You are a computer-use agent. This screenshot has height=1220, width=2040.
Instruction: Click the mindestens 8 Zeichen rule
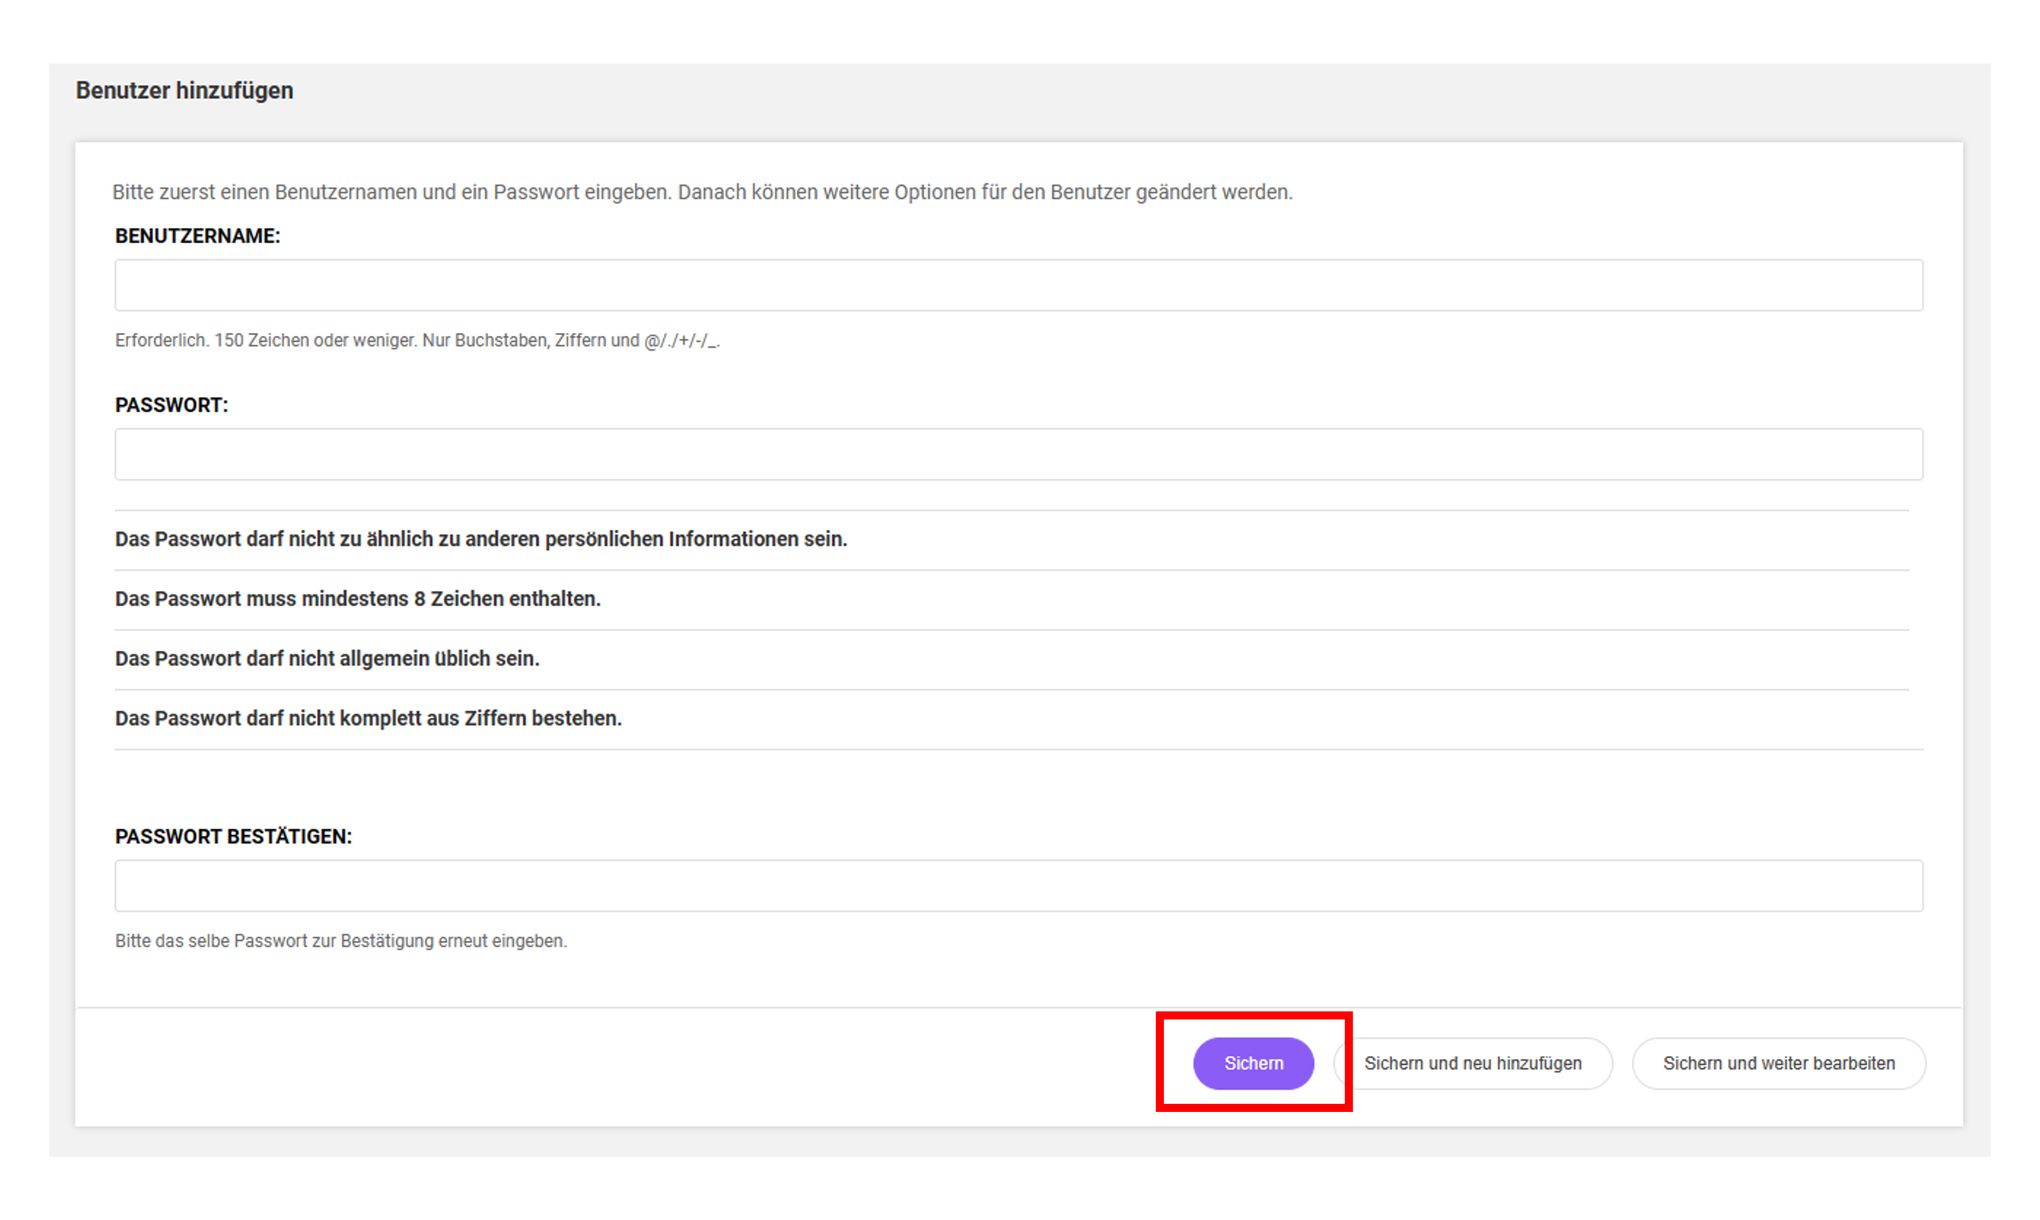(357, 599)
